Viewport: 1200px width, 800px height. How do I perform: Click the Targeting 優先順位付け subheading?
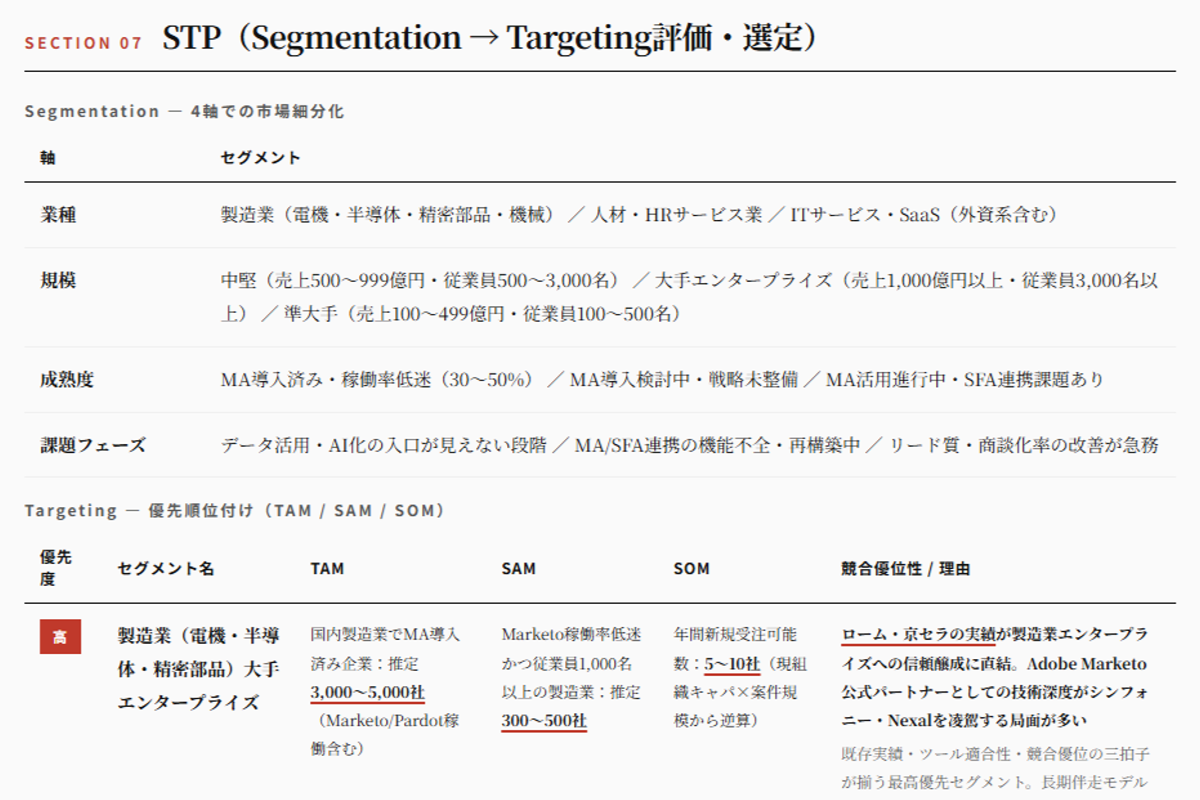[235, 510]
